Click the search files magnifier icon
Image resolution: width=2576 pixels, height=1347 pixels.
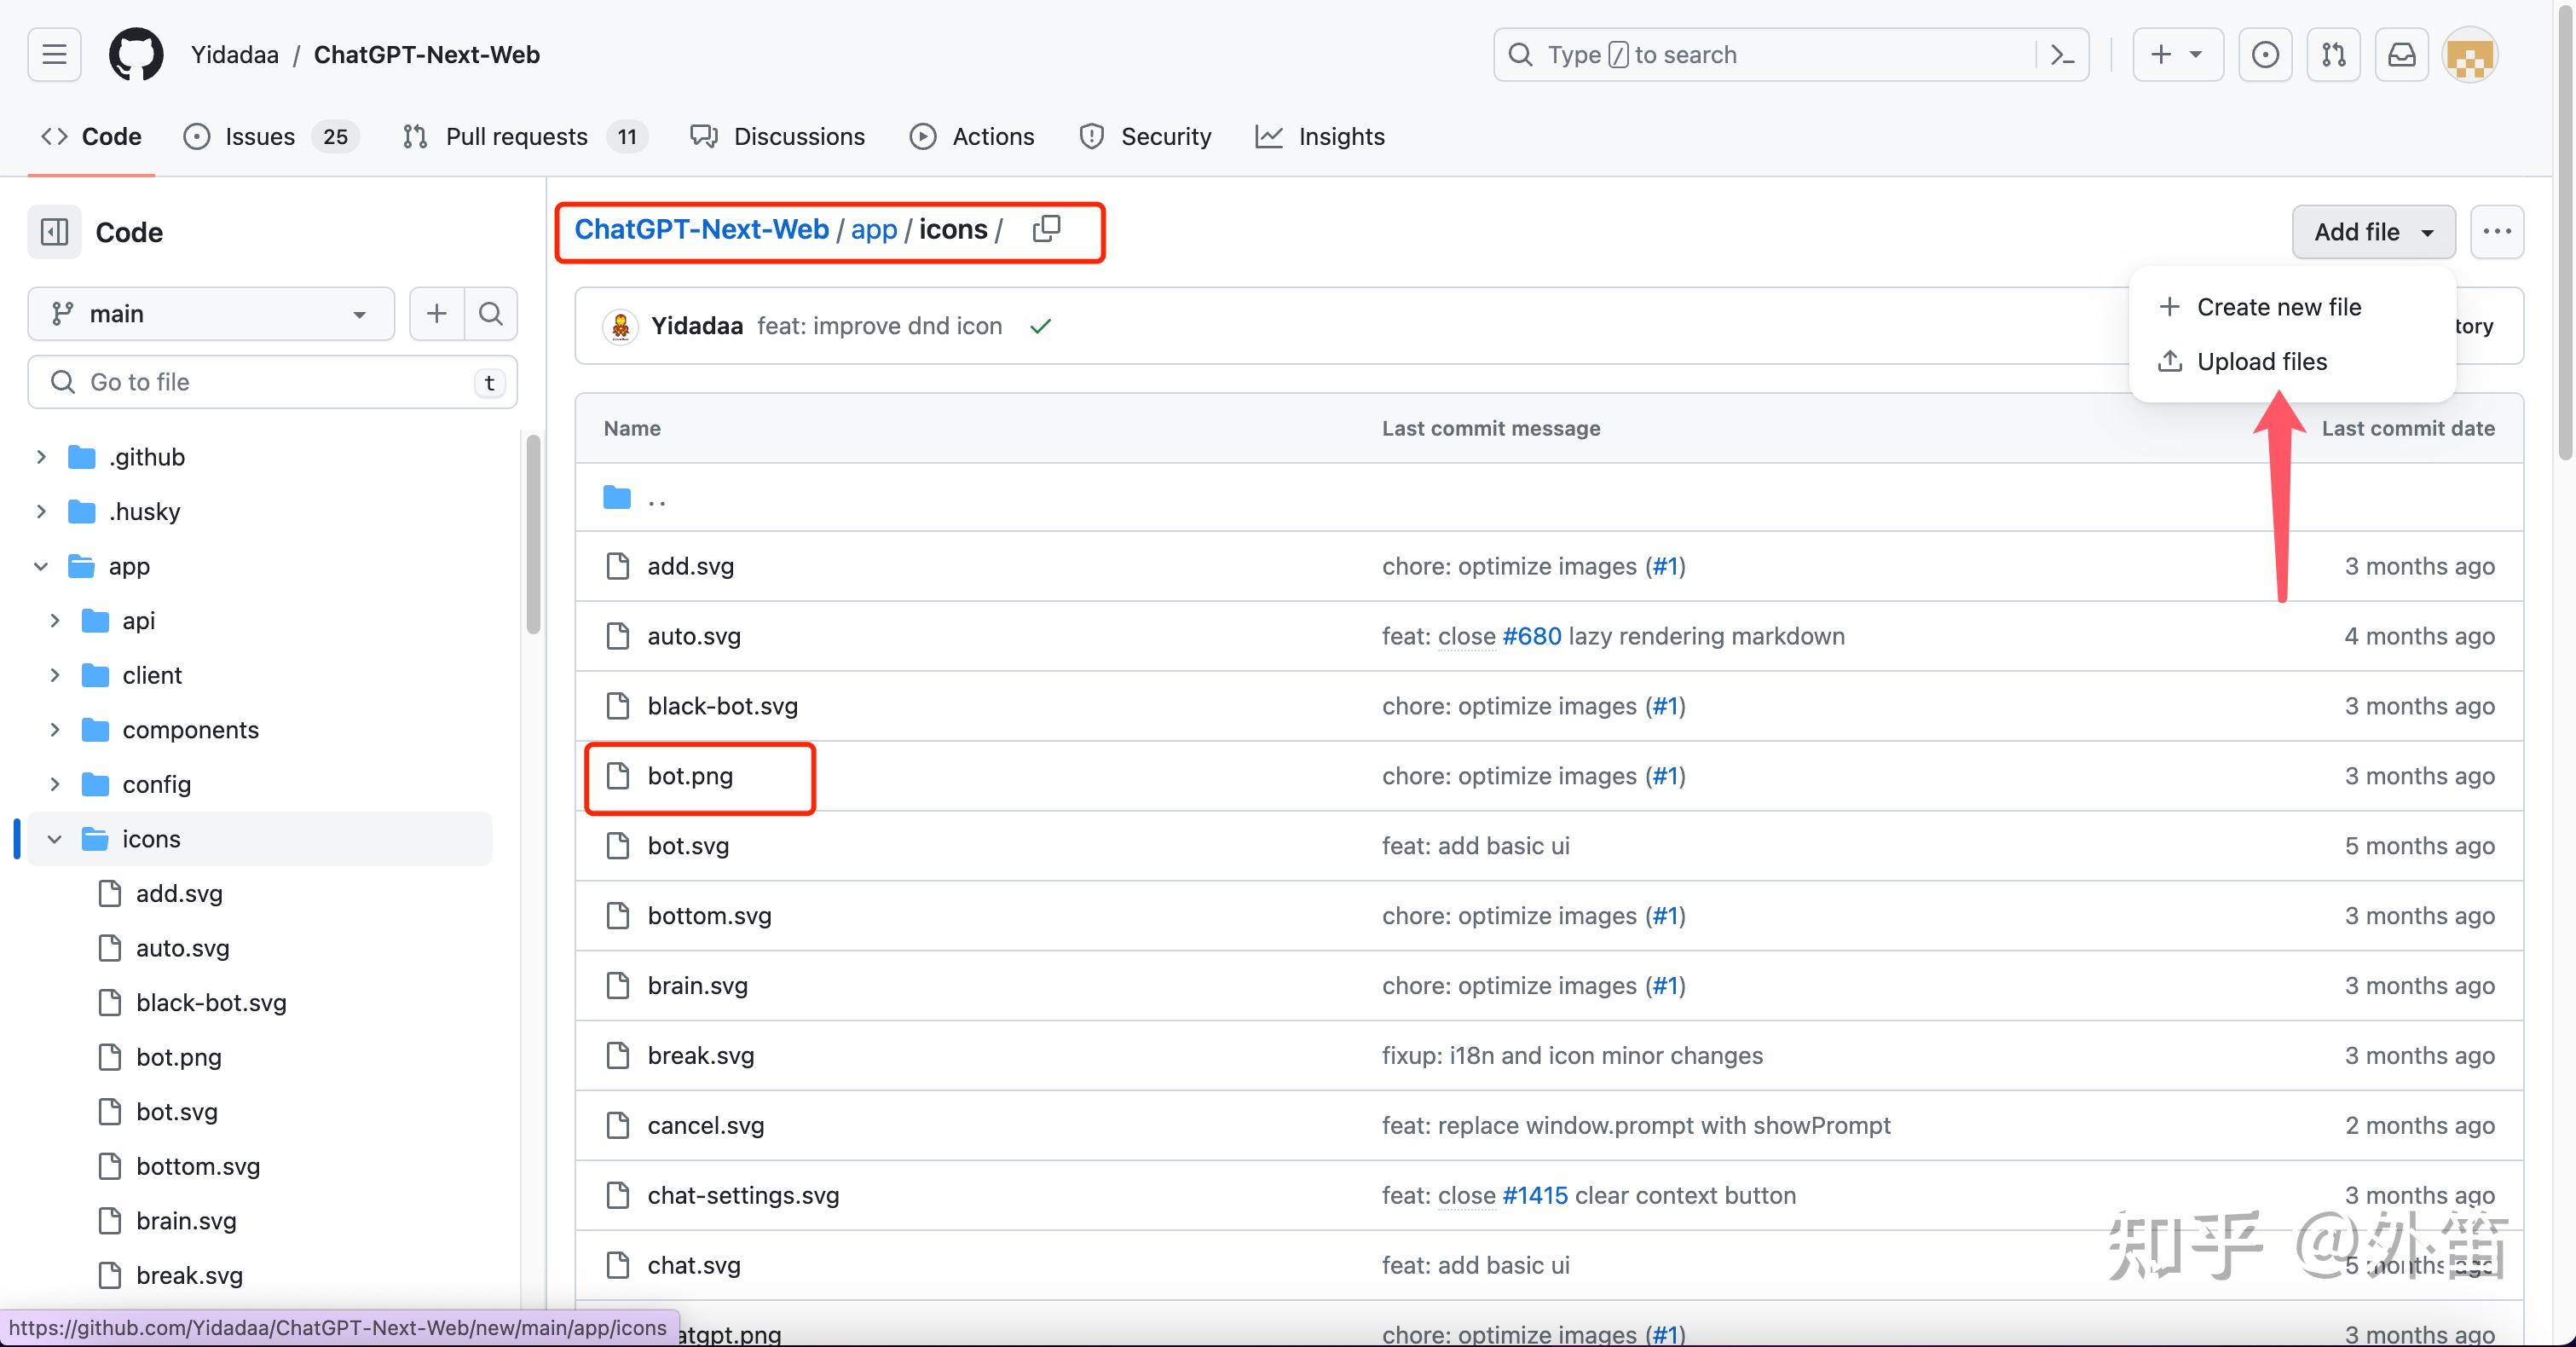490,314
